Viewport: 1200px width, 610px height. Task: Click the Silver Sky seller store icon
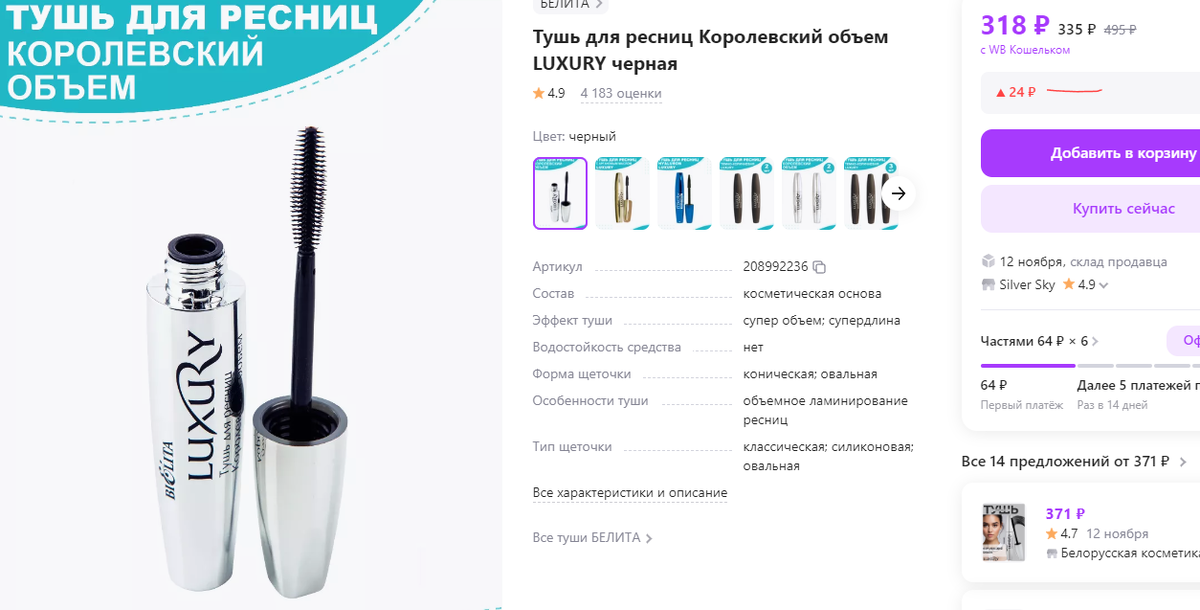click(x=988, y=284)
